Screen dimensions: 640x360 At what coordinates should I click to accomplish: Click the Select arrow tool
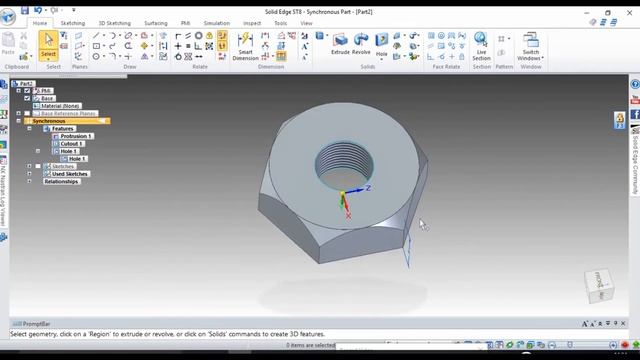pyautogui.click(x=48, y=40)
